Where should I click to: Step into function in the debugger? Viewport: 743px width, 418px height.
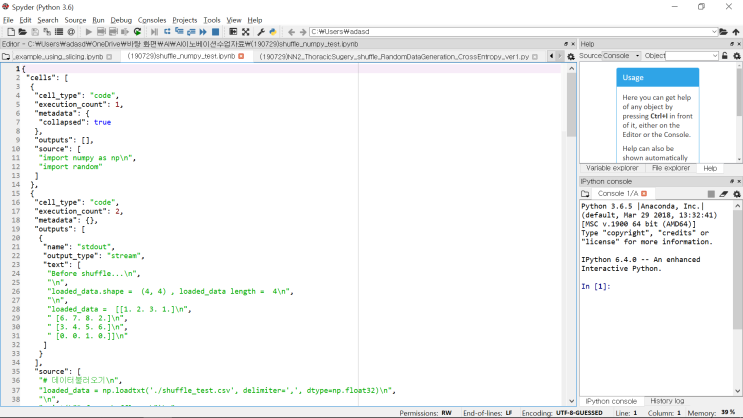click(x=179, y=32)
